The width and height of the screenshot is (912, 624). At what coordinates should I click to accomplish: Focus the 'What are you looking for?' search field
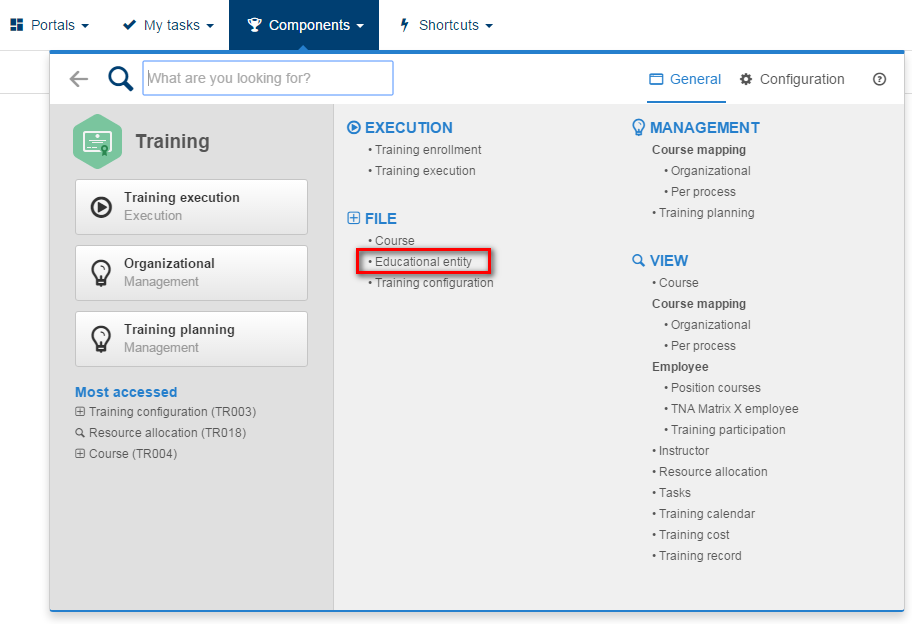[268, 78]
